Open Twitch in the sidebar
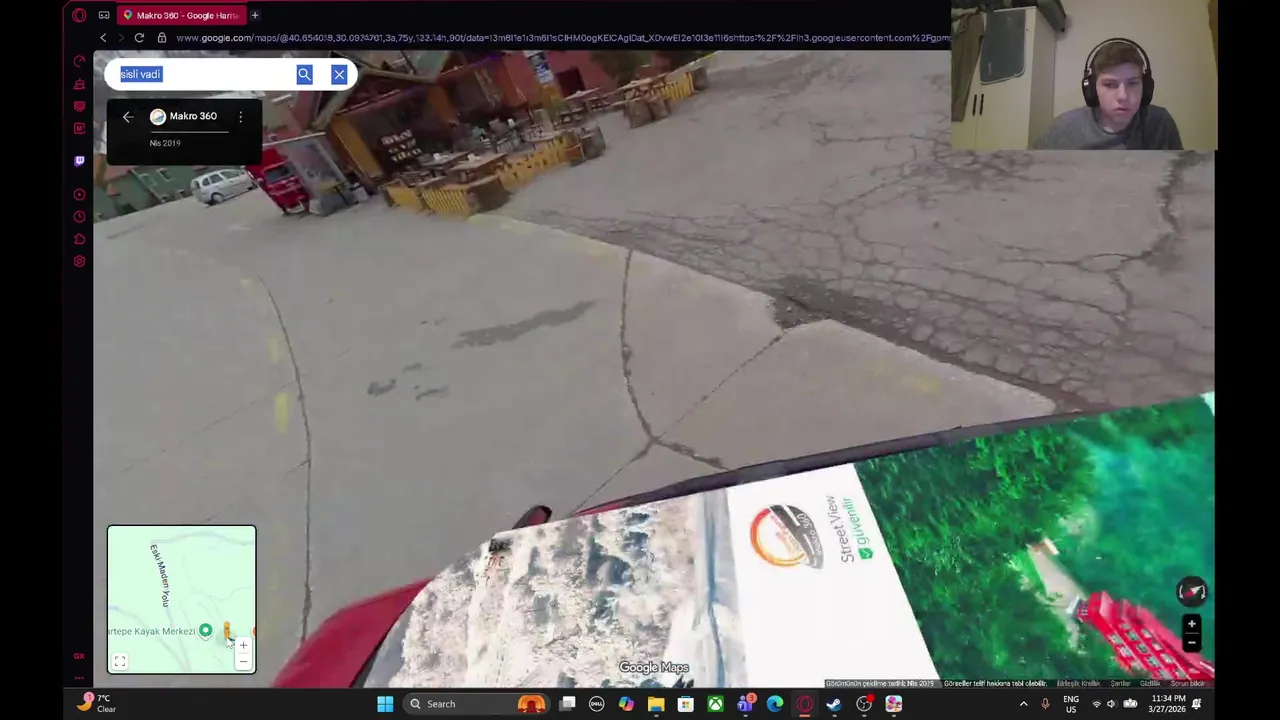Screen dimensions: 1280x720 pos(79,160)
